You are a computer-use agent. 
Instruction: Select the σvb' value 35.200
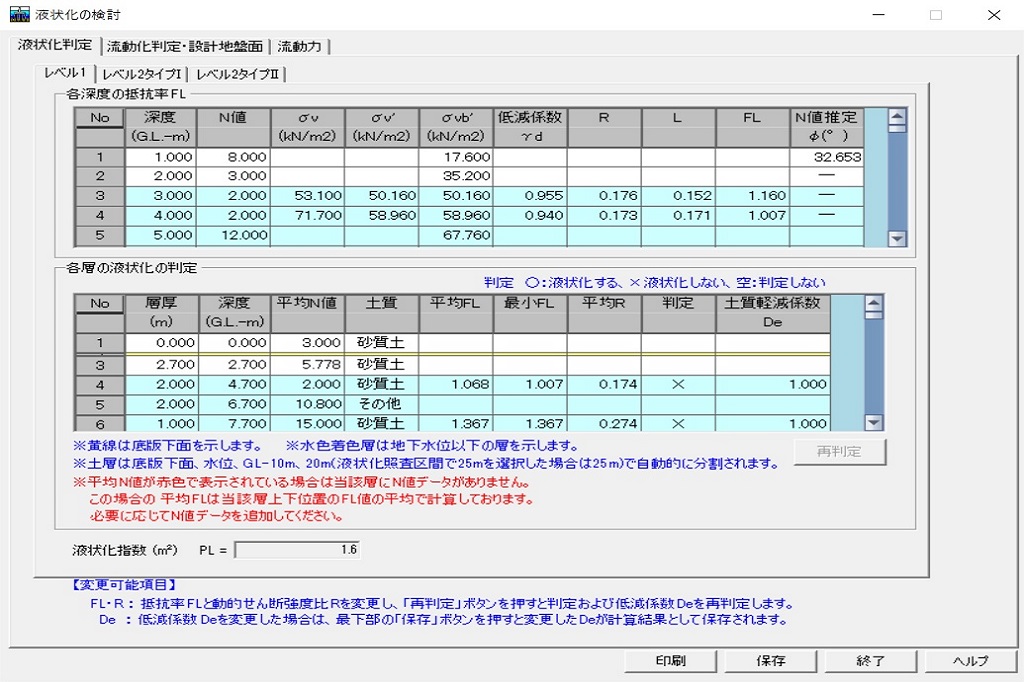click(x=456, y=176)
